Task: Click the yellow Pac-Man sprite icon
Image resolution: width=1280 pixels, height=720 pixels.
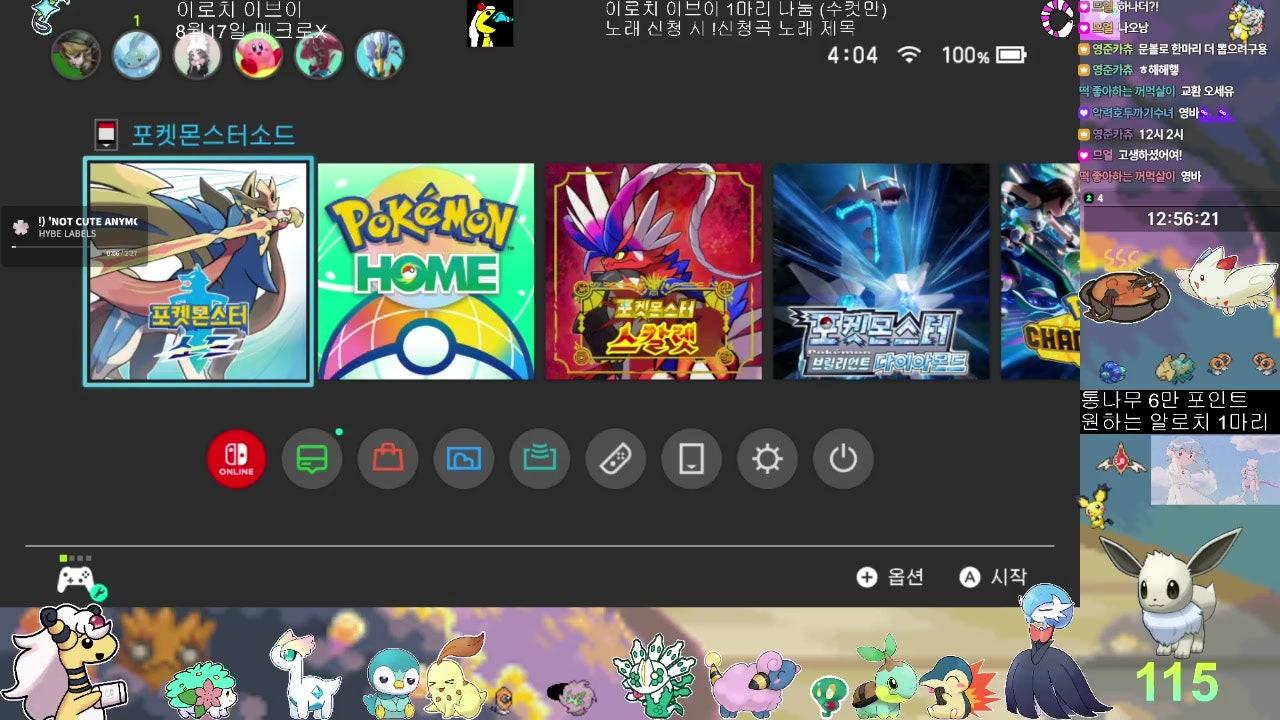Action: coord(490,23)
